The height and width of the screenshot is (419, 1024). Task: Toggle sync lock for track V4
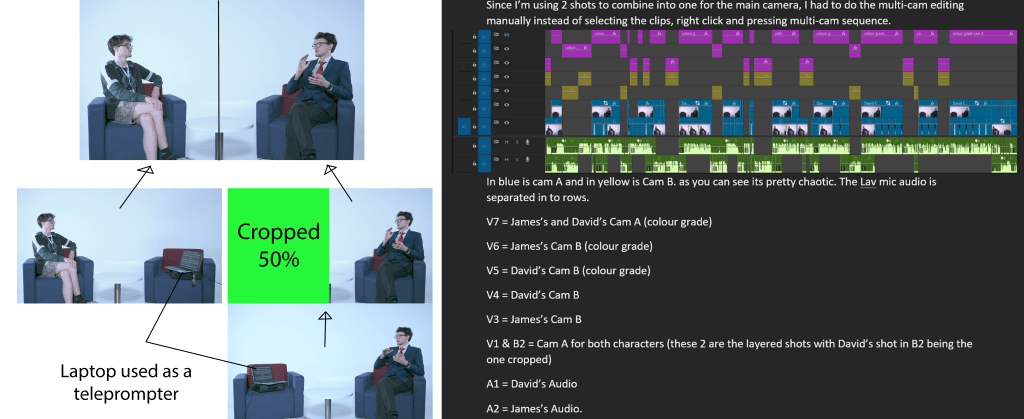point(496,76)
